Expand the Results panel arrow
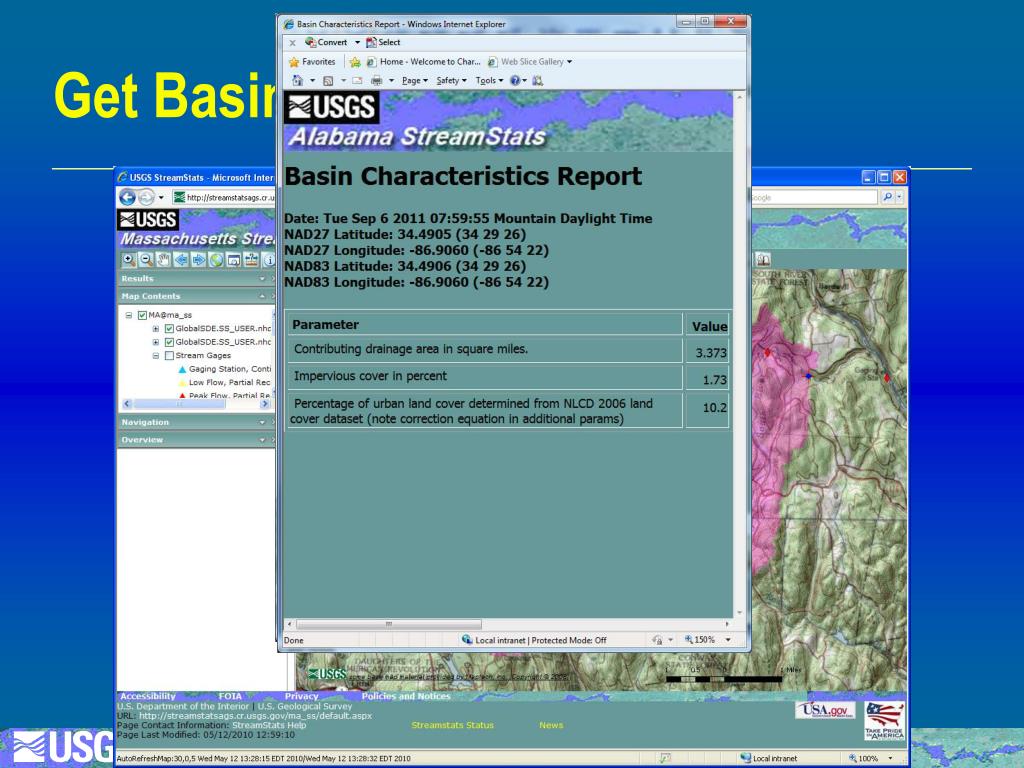 point(263,279)
